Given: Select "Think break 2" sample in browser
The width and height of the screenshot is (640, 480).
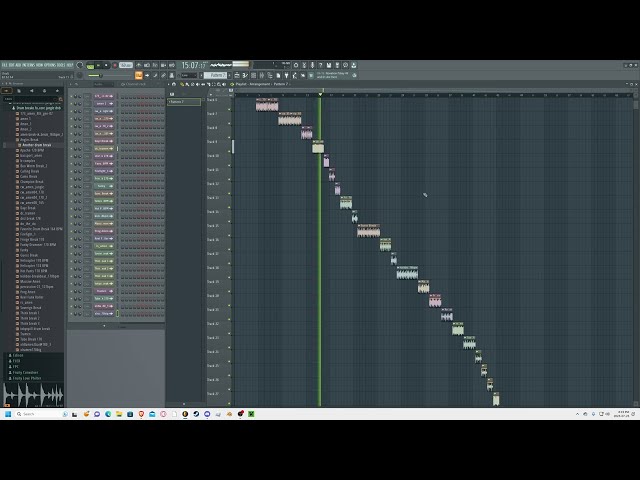Looking at the screenshot, I should [x=30, y=318].
